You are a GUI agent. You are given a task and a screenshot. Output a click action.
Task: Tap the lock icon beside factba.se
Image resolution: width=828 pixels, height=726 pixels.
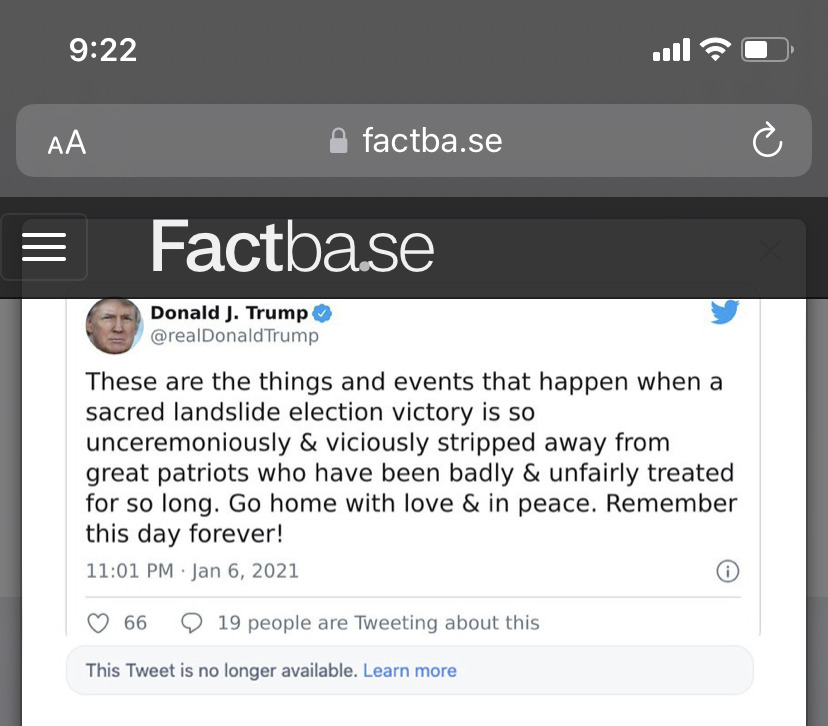point(338,140)
